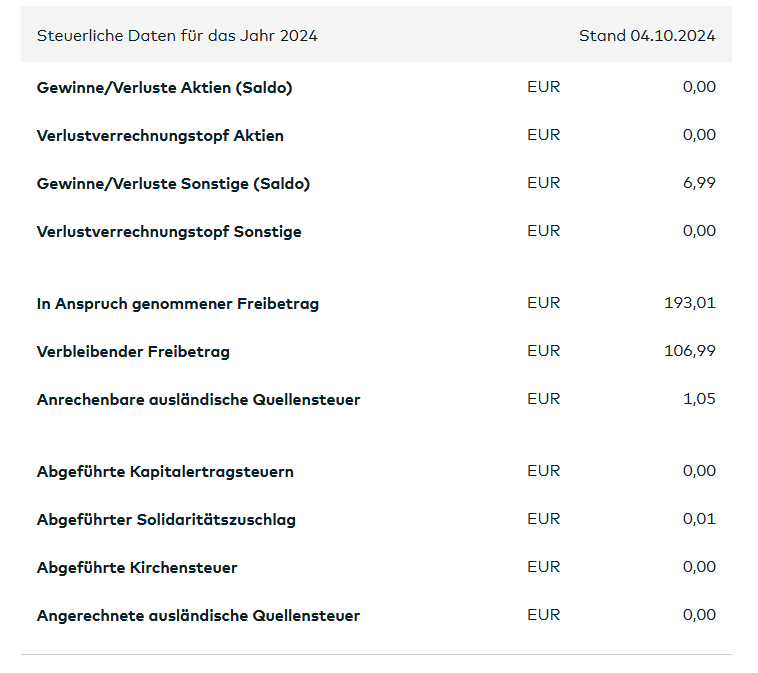Click EUR in the Anrechenbare ausländische Quellensteuer row

(543, 399)
